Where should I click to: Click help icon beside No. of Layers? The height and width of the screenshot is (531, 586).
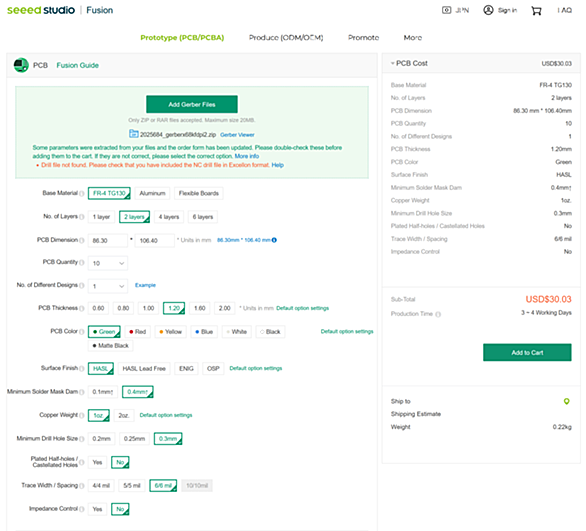(x=81, y=217)
